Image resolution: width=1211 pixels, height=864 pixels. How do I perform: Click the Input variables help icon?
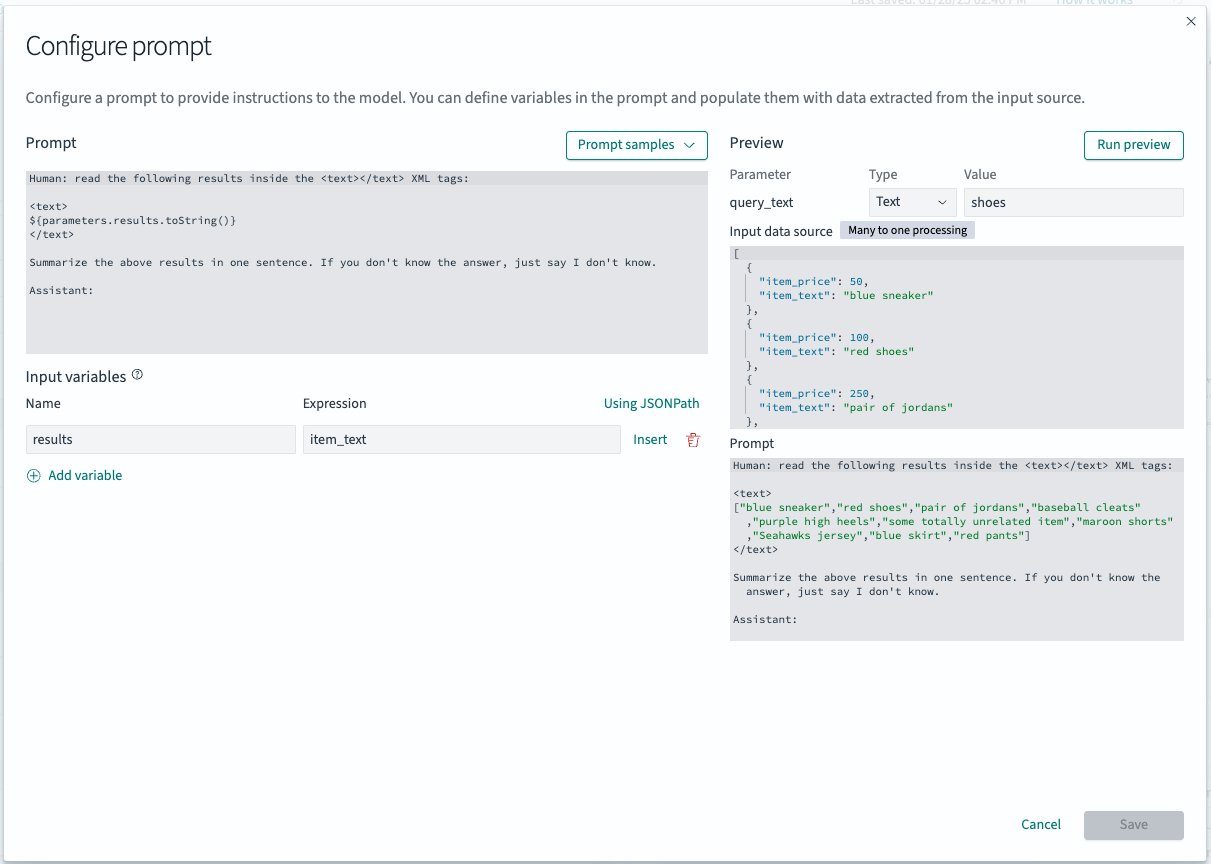click(138, 376)
